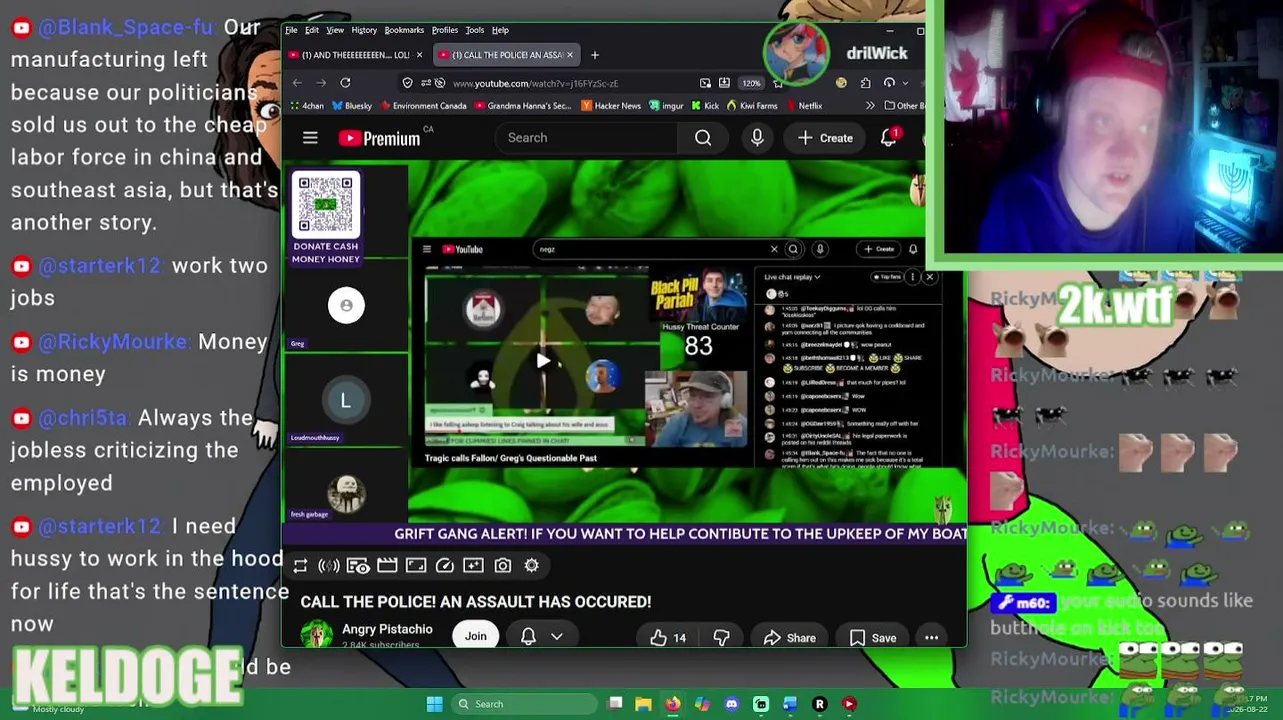The height and width of the screenshot is (720, 1283).
Task: Open the more actions three-dot menu
Action: click(x=931, y=638)
